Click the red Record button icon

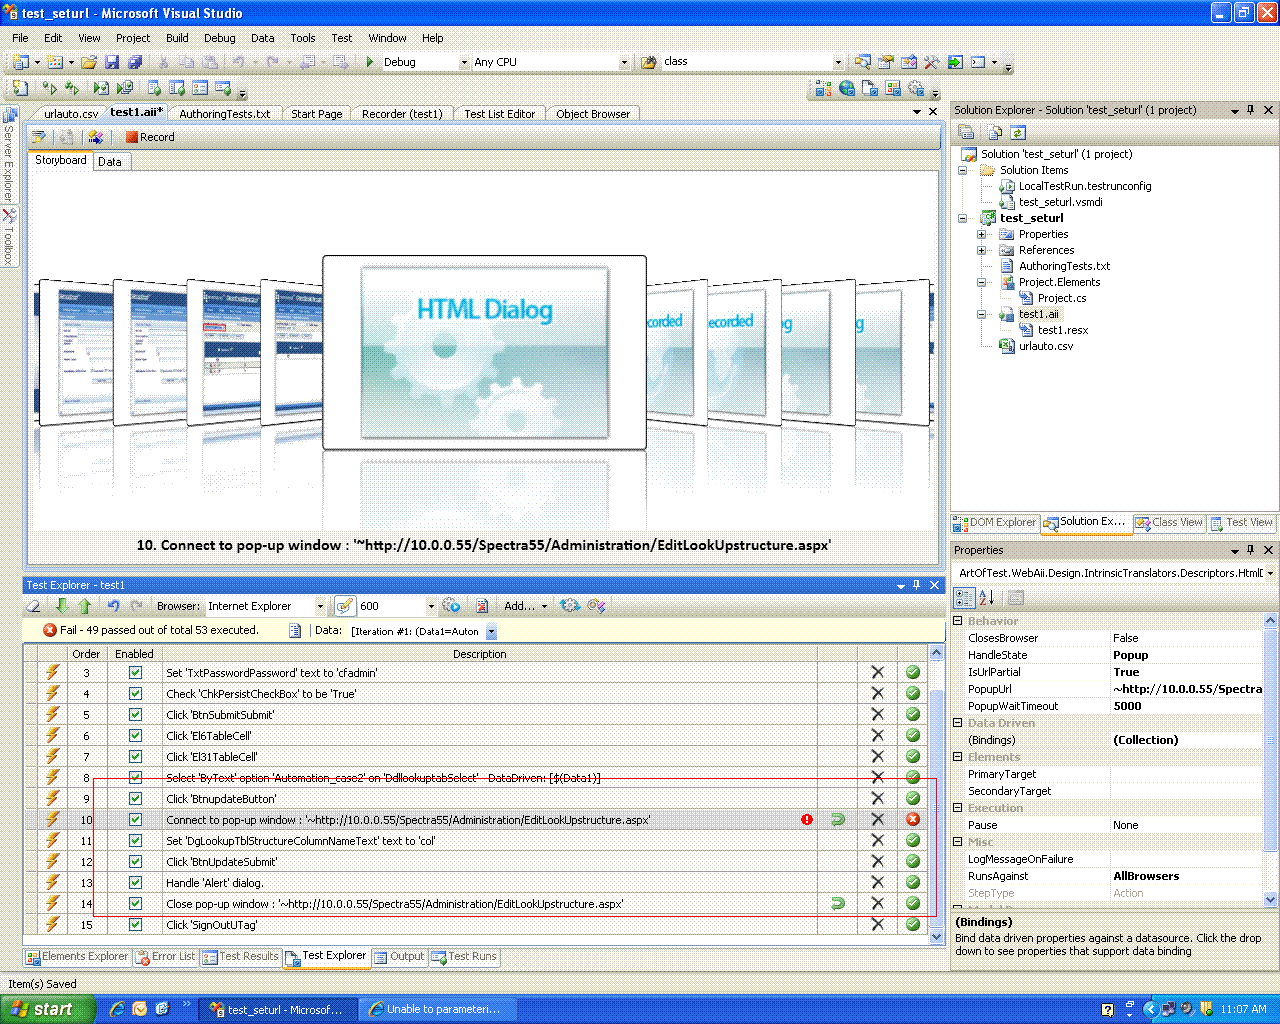[x=131, y=137]
